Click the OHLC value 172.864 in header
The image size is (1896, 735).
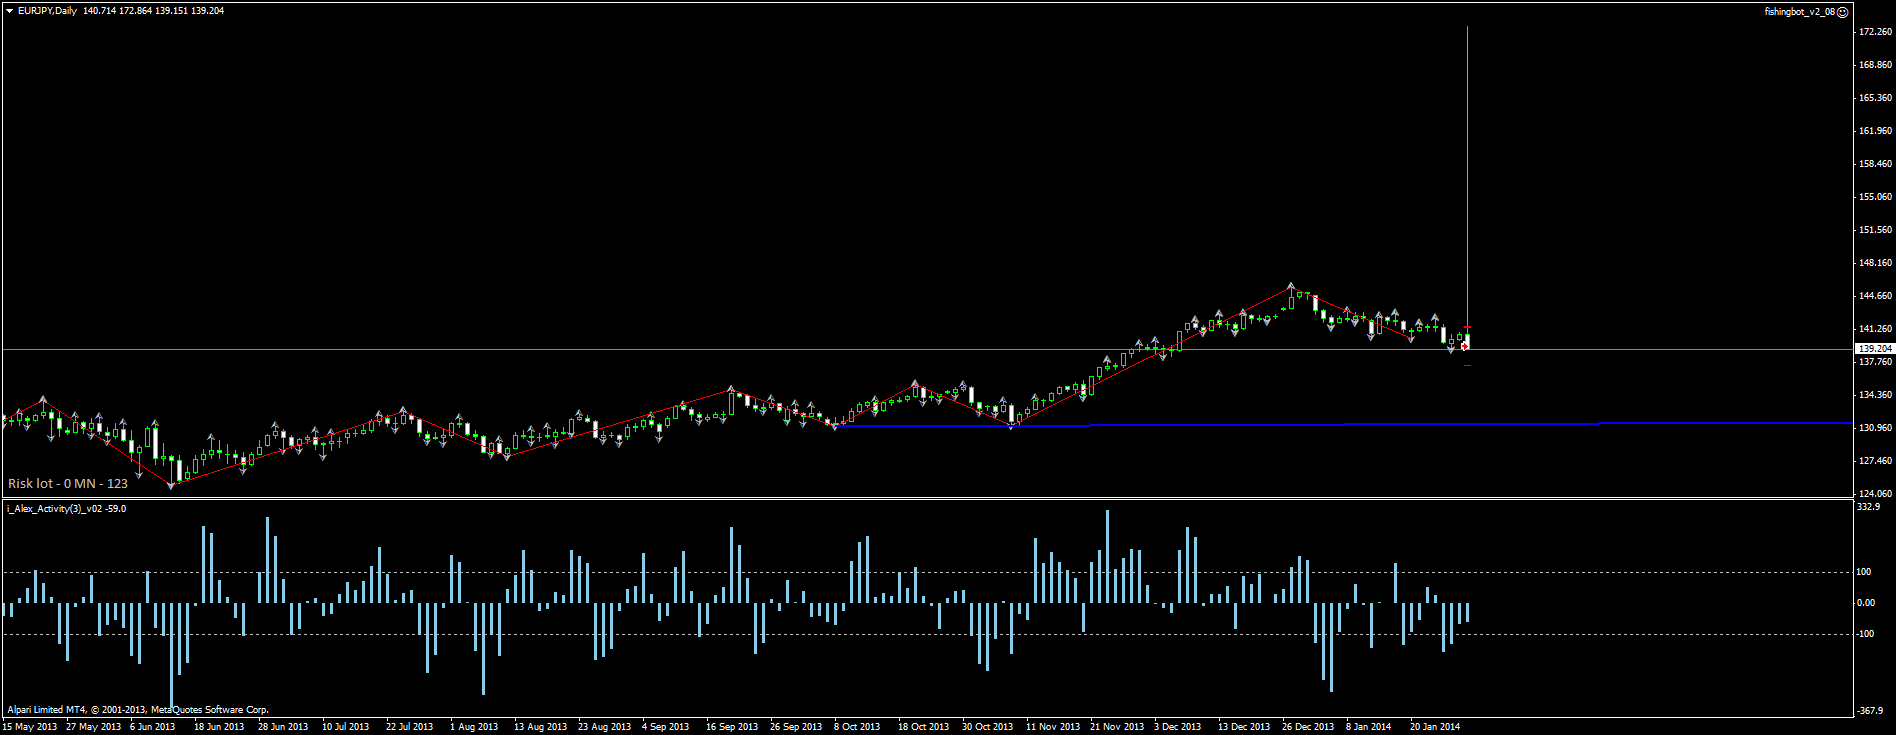[135, 11]
